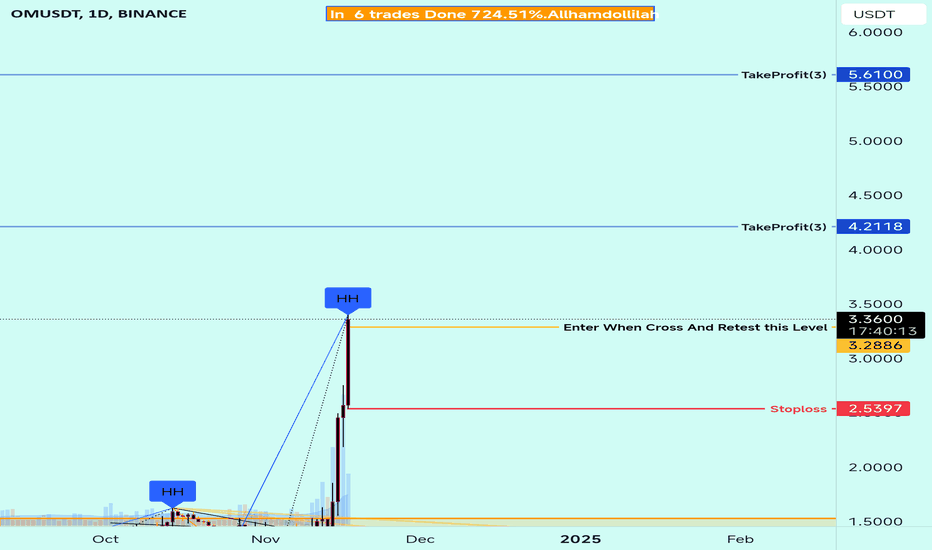
Task: Click the red 2.5397 stoploss price tag
Action: (873, 408)
